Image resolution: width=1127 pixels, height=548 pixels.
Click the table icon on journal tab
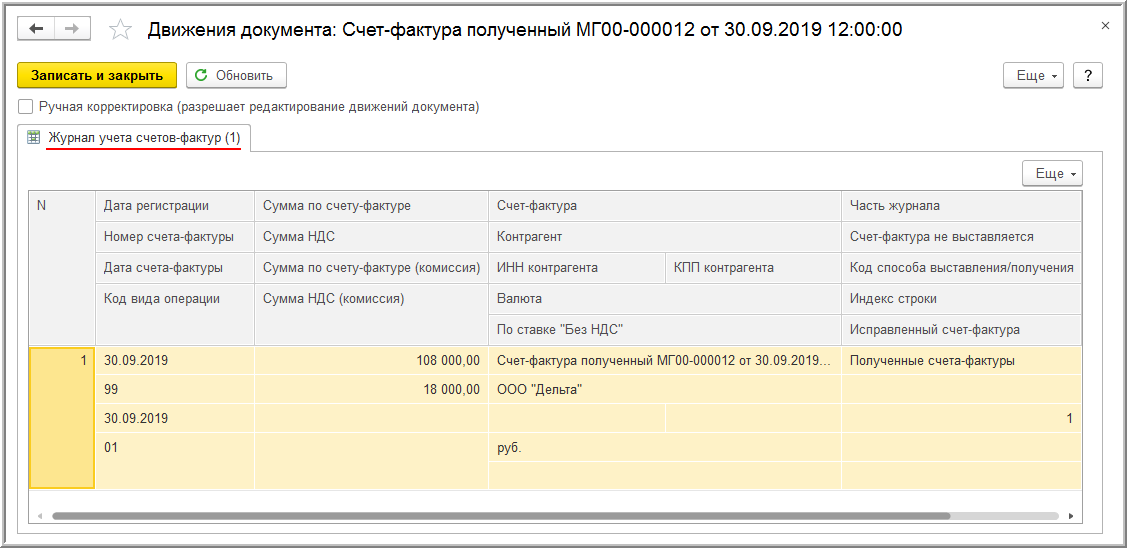(34, 137)
